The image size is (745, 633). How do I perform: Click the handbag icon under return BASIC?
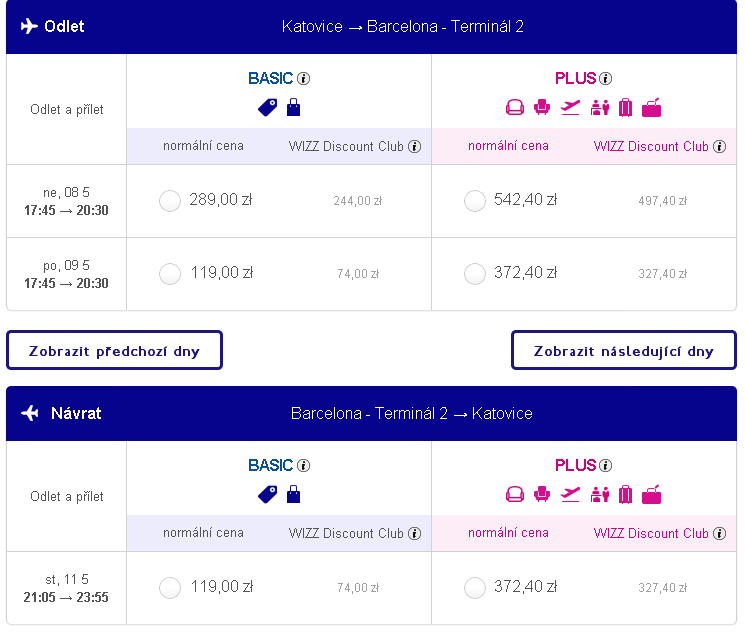pyautogui.click(x=294, y=495)
